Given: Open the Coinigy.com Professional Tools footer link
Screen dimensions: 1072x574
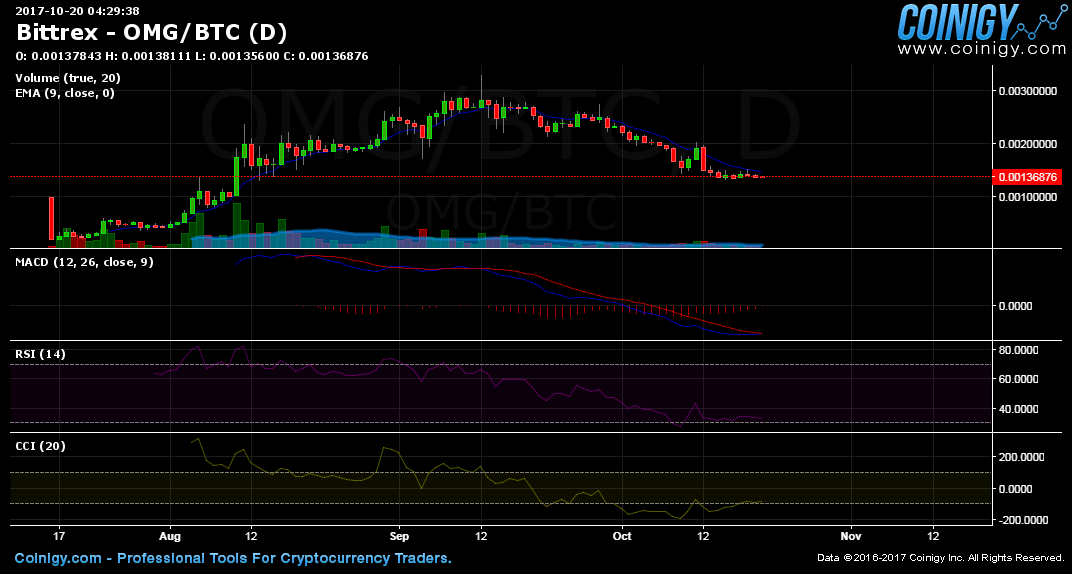Looking at the screenshot, I should [x=233, y=558].
